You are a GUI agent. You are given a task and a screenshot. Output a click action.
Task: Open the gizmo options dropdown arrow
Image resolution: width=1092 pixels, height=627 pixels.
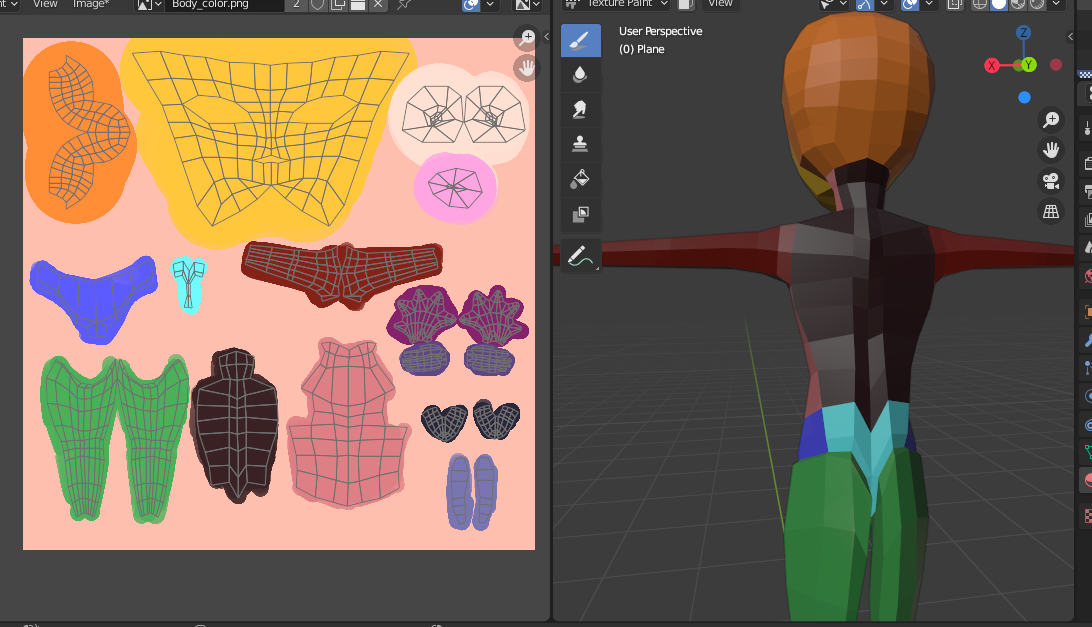coord(884,4)
